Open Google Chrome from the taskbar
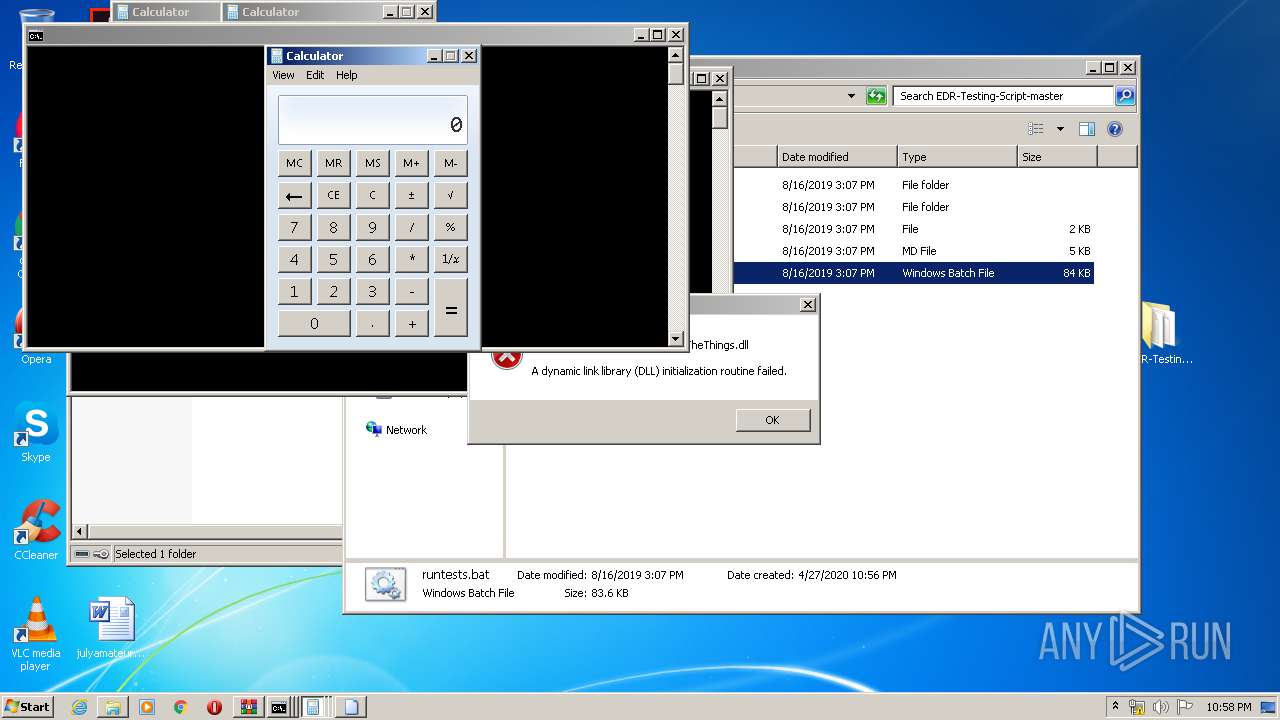The image size is (1280, 720). (181, 707)
